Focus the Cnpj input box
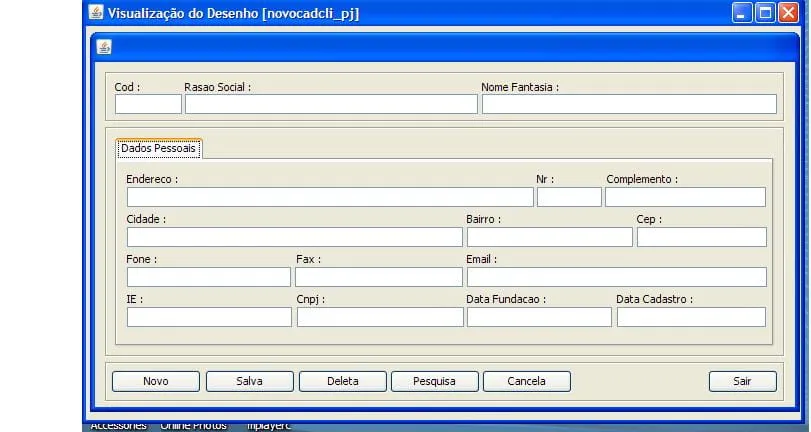The width and height of the screenshot is (811, 432). pos(380,317)
